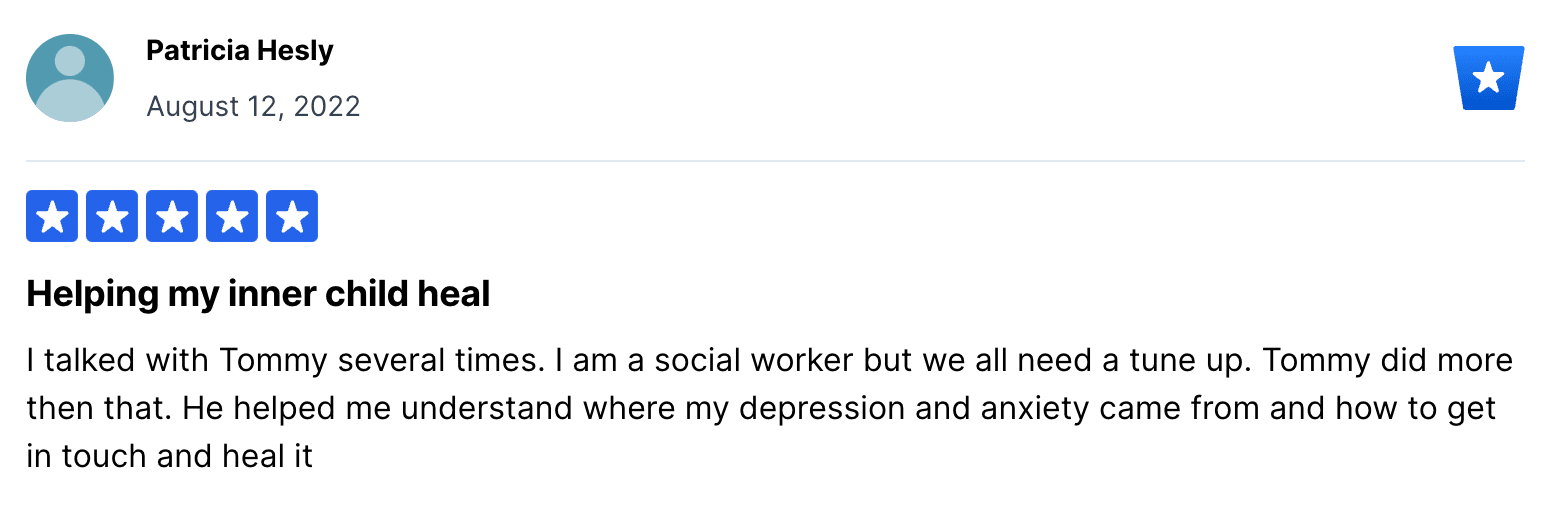
Task: Click Patricia Hesly's profile avatar
Action: [70, 78]
